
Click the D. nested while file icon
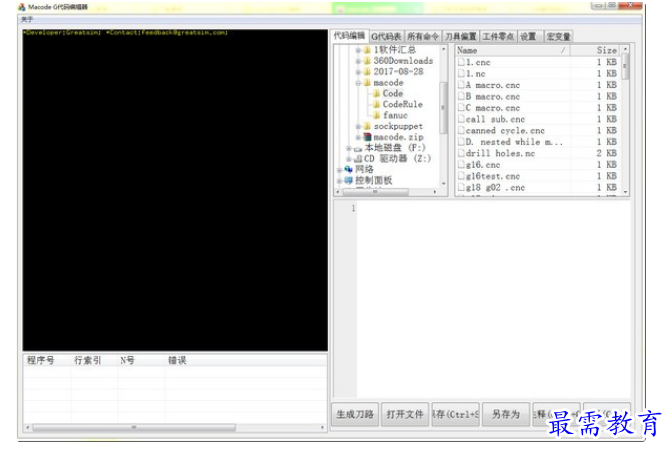[461, 142]
